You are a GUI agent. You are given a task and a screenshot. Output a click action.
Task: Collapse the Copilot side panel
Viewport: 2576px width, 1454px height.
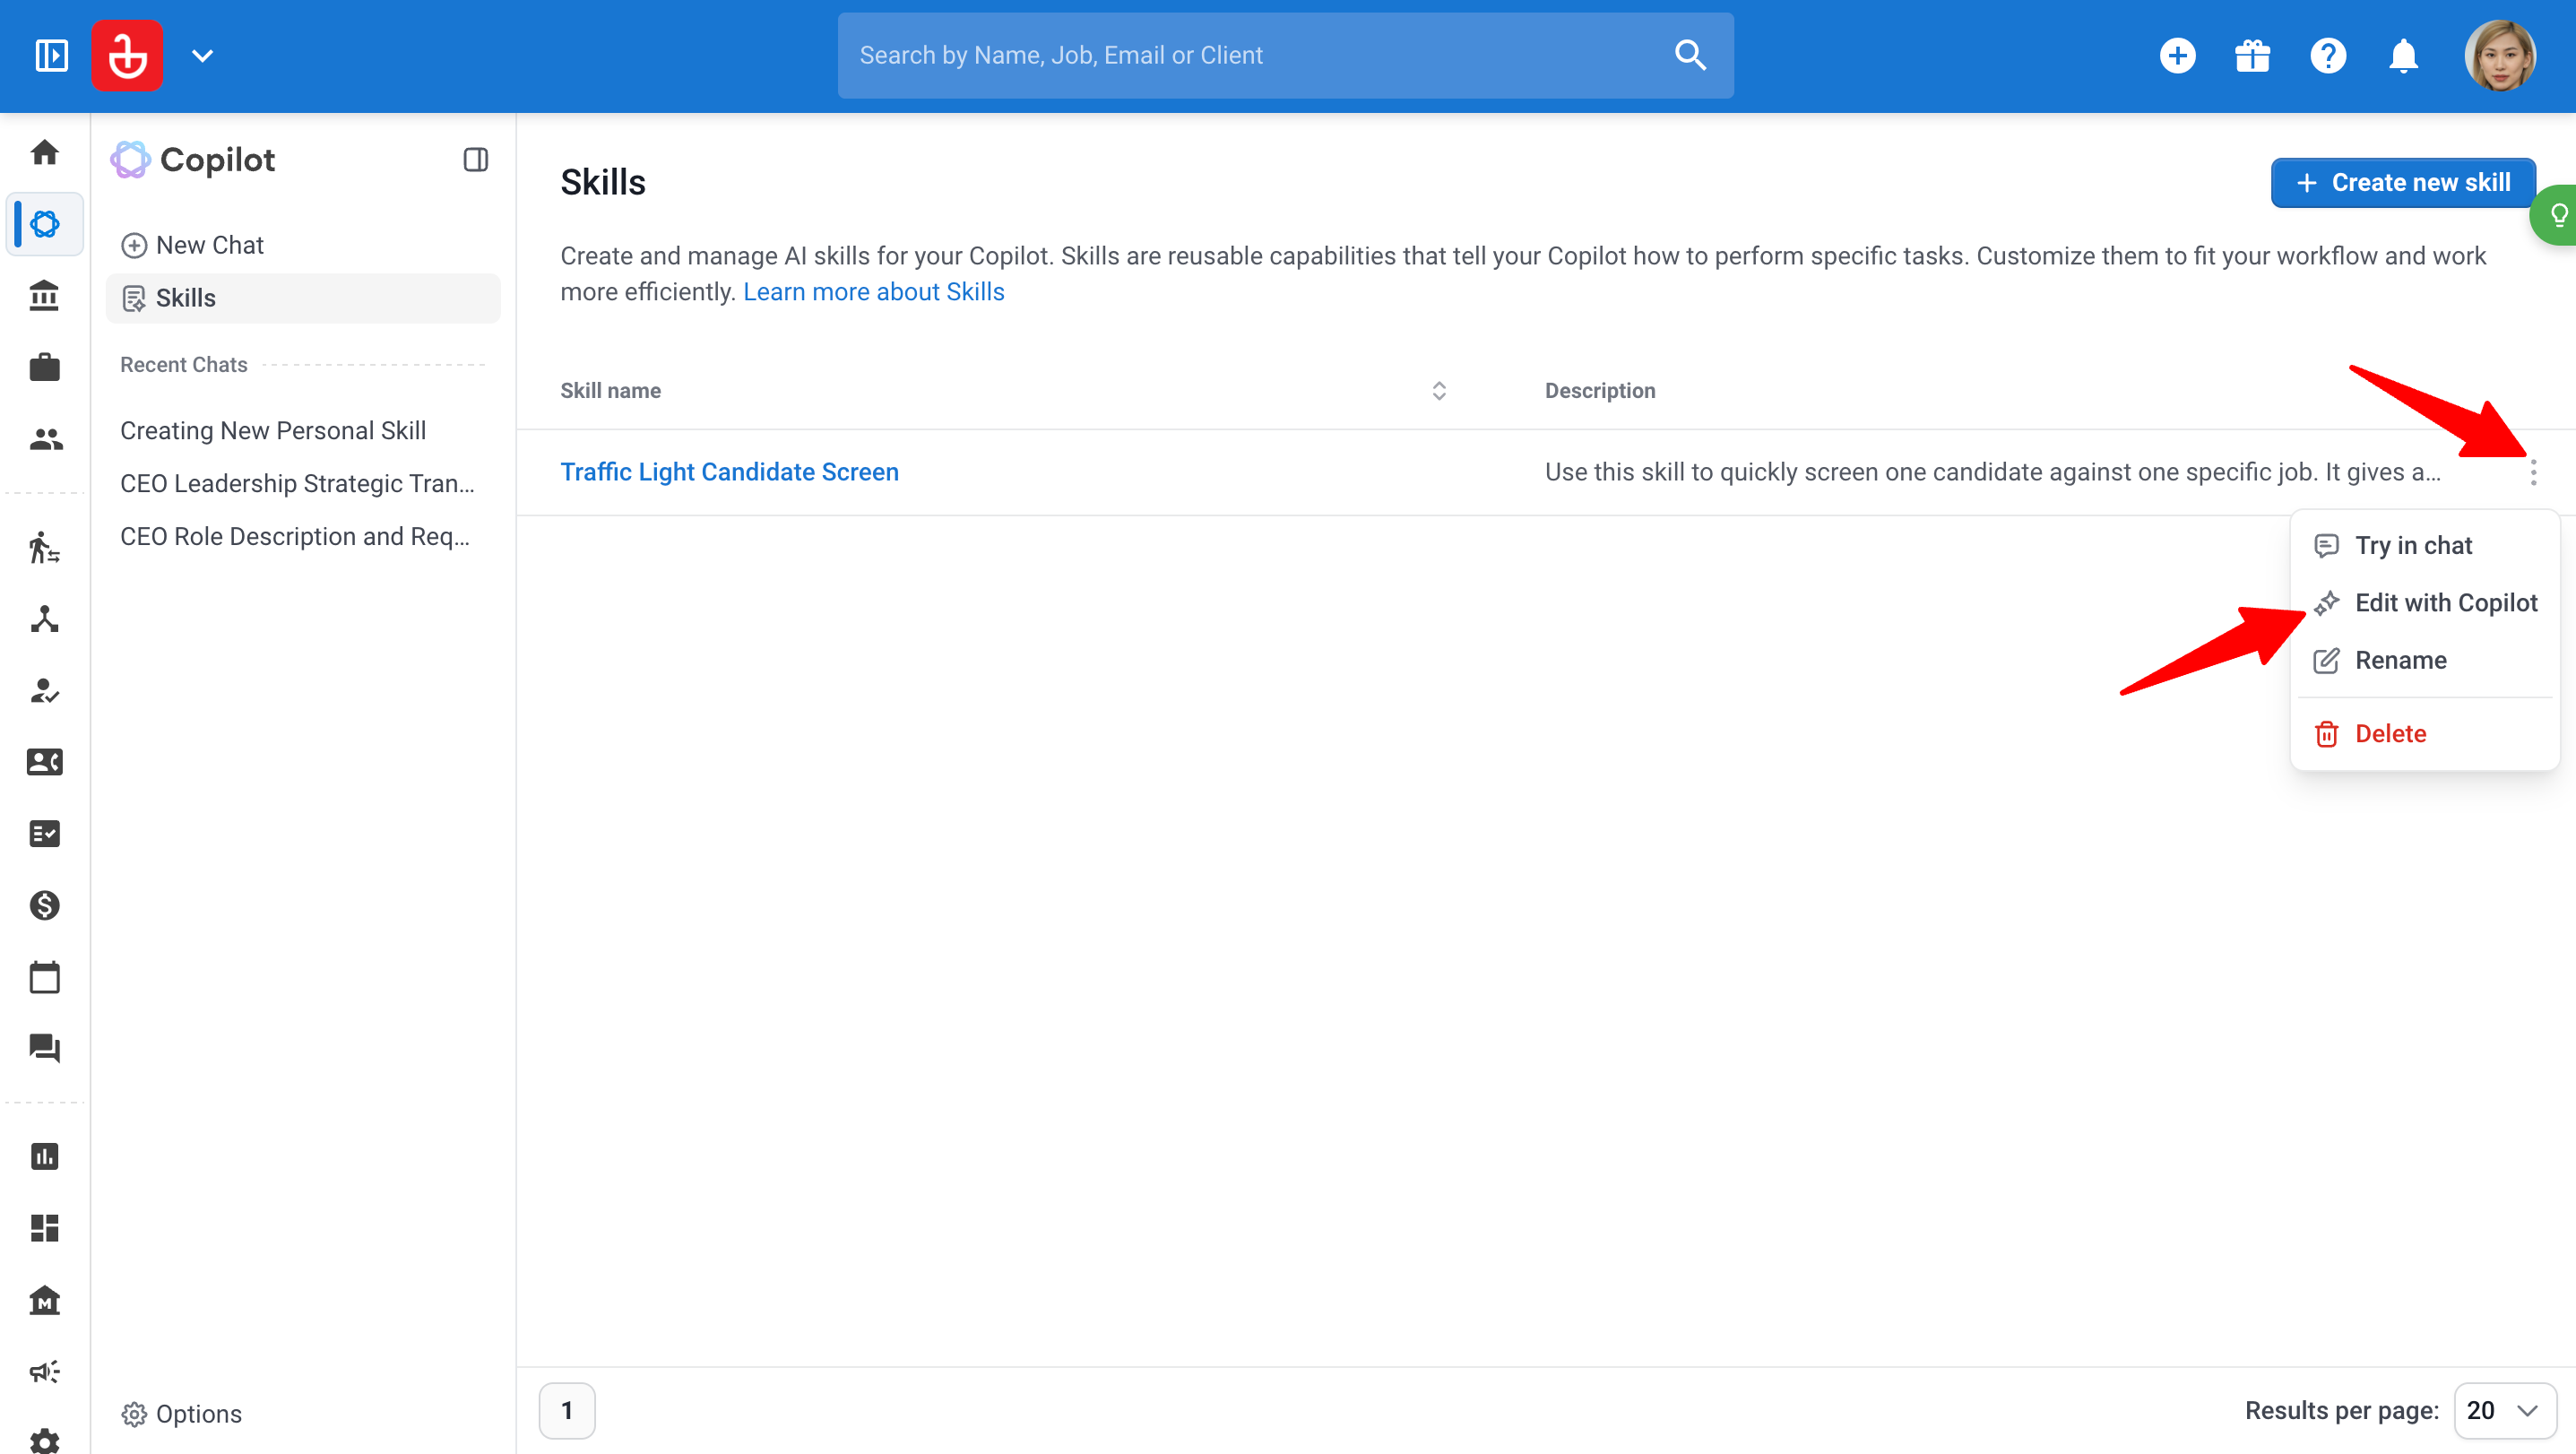tap(476, 160)
